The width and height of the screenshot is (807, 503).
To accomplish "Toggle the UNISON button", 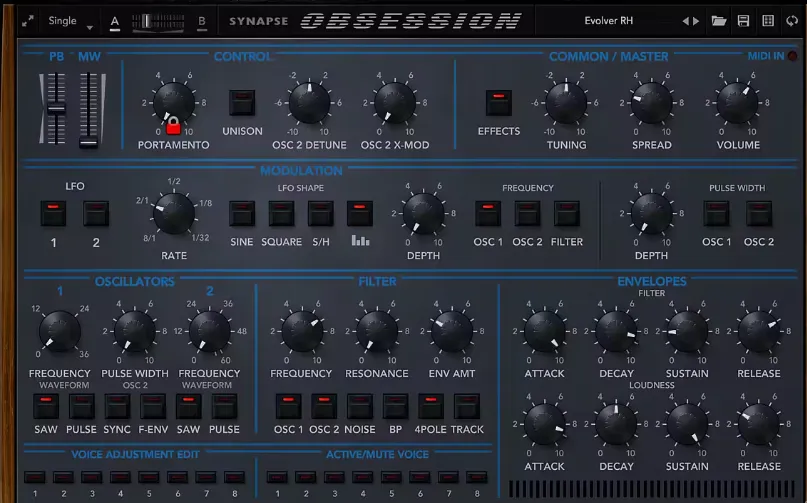I will (242, 103).
